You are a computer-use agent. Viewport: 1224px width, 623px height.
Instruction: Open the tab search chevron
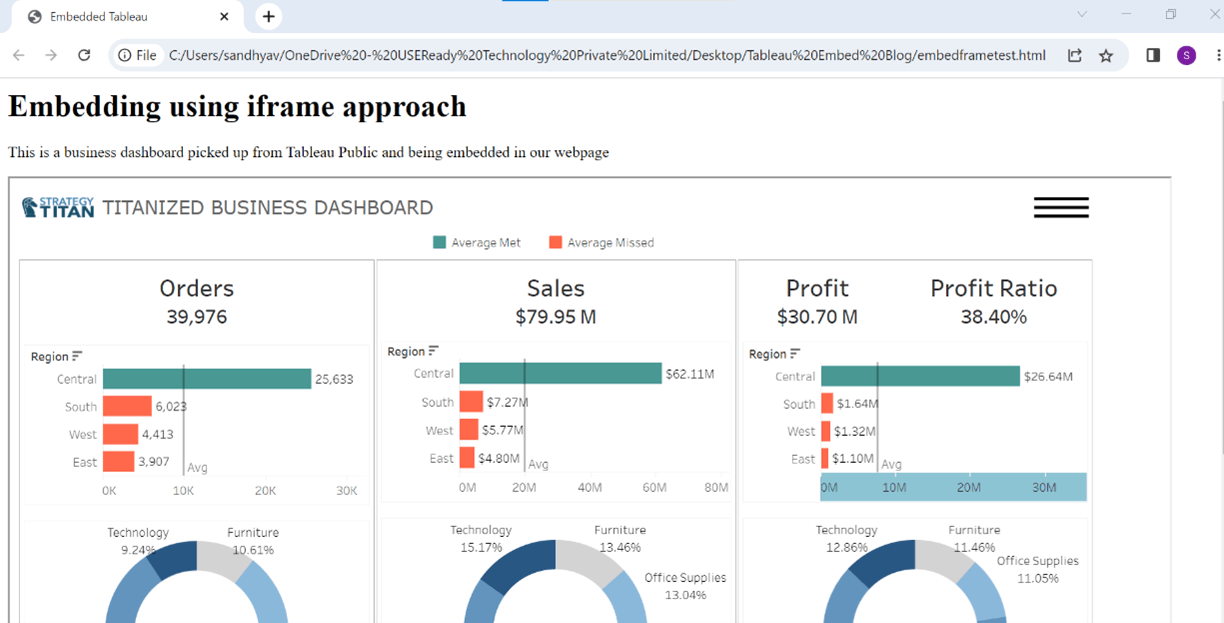click(1081, 14)
